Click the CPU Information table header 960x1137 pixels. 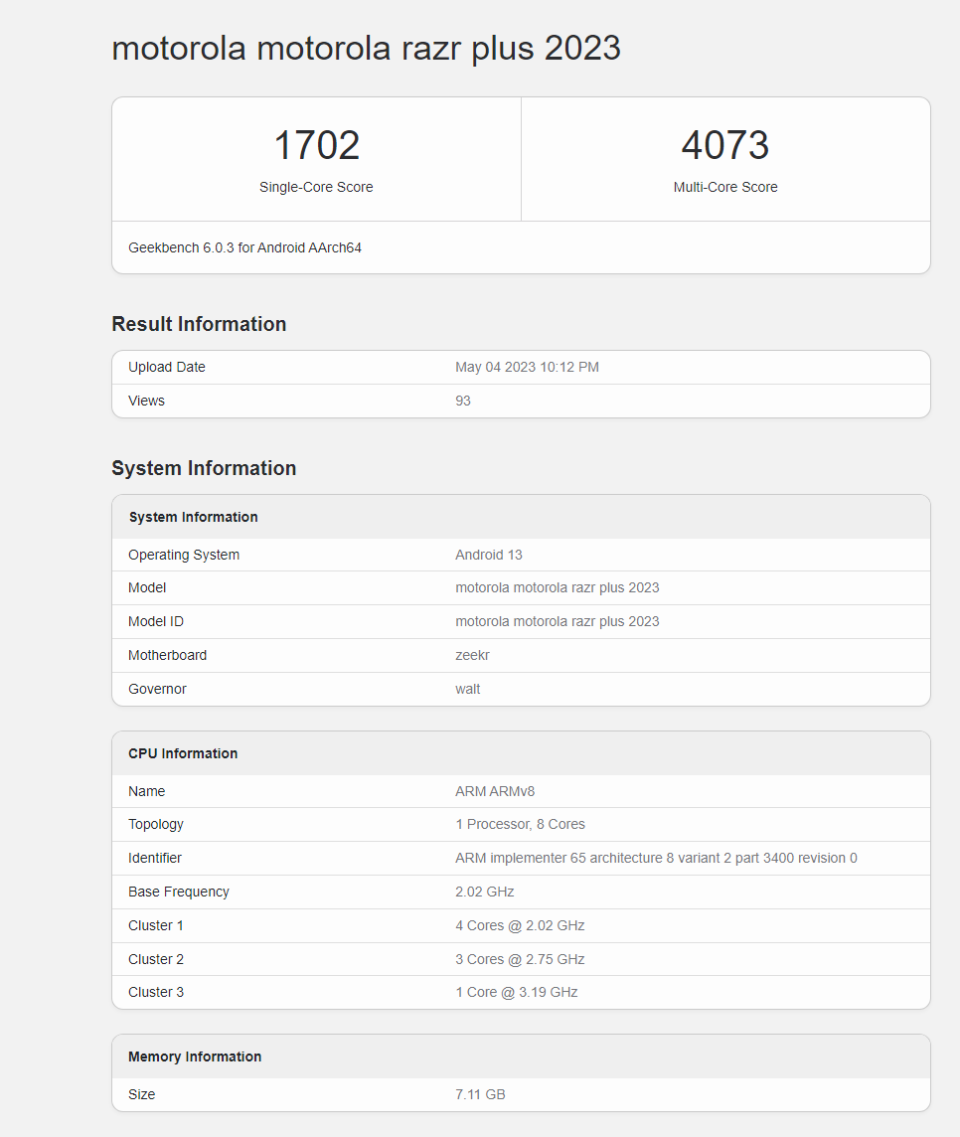(x=183, y=754)
